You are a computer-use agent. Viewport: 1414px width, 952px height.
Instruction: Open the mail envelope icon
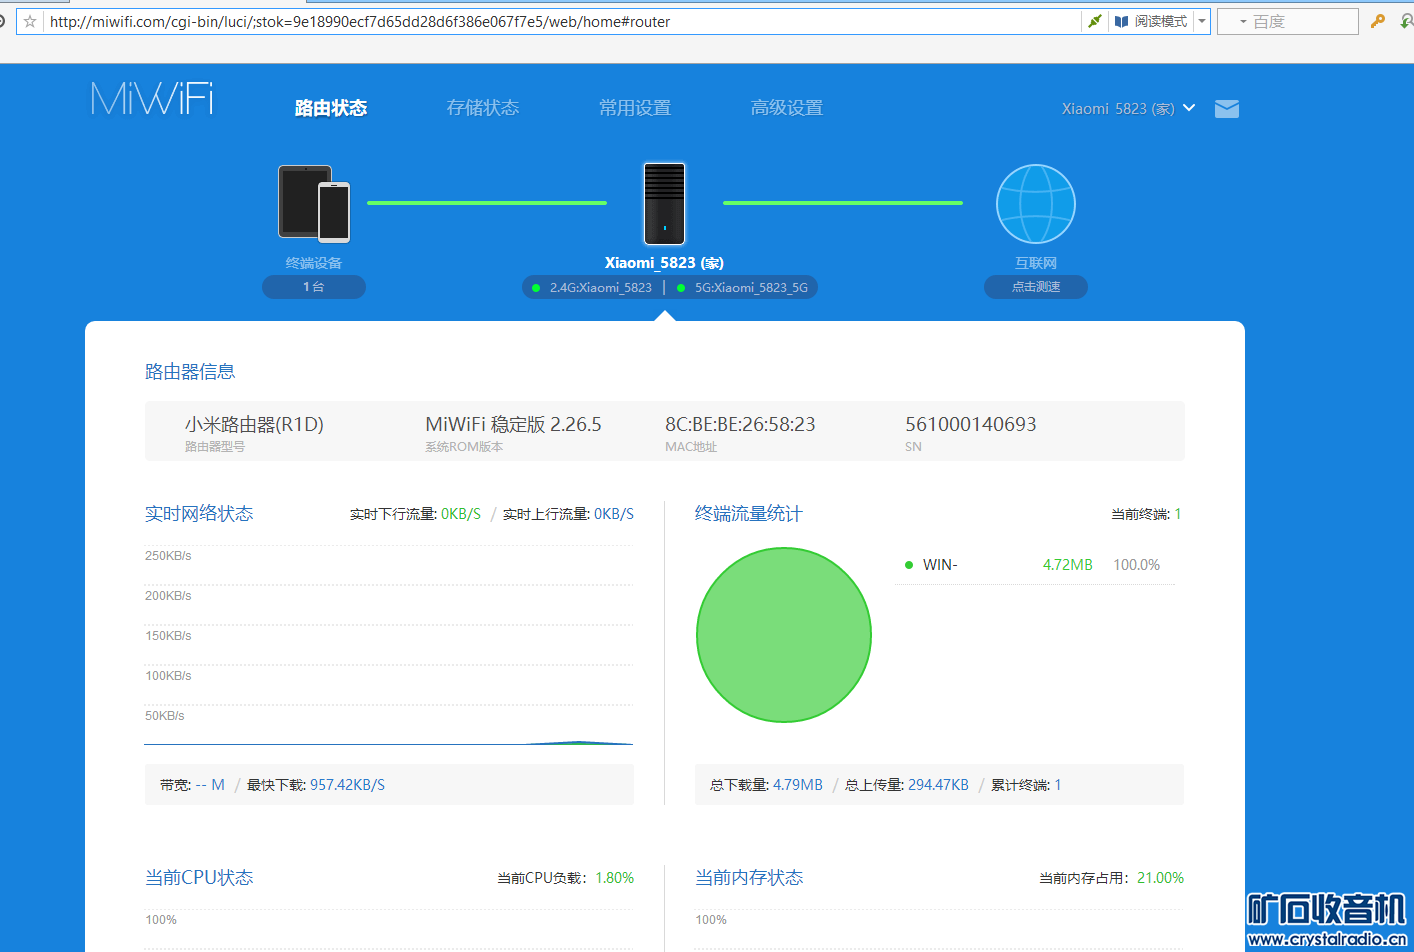click(1227, 109)
